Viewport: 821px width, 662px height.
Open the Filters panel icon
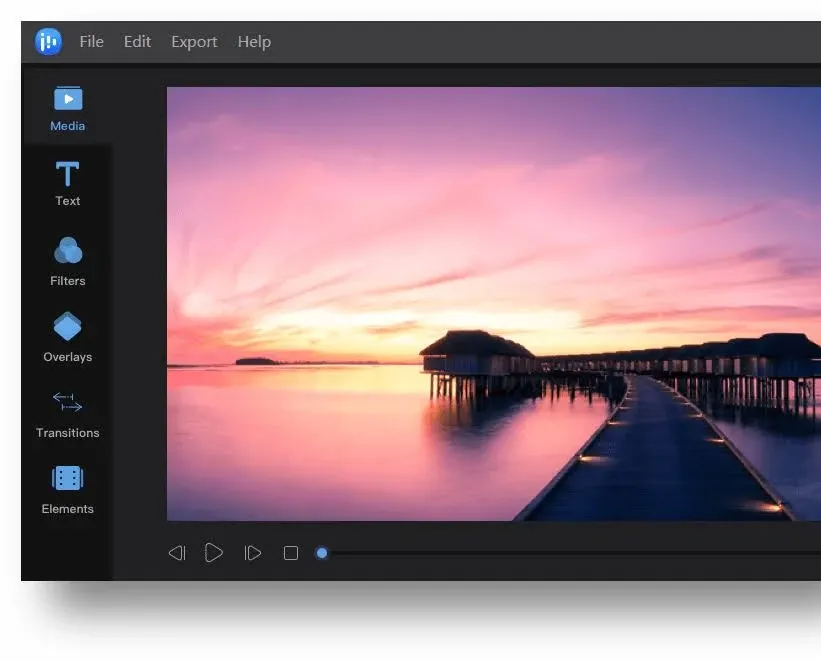pos(68,250)
